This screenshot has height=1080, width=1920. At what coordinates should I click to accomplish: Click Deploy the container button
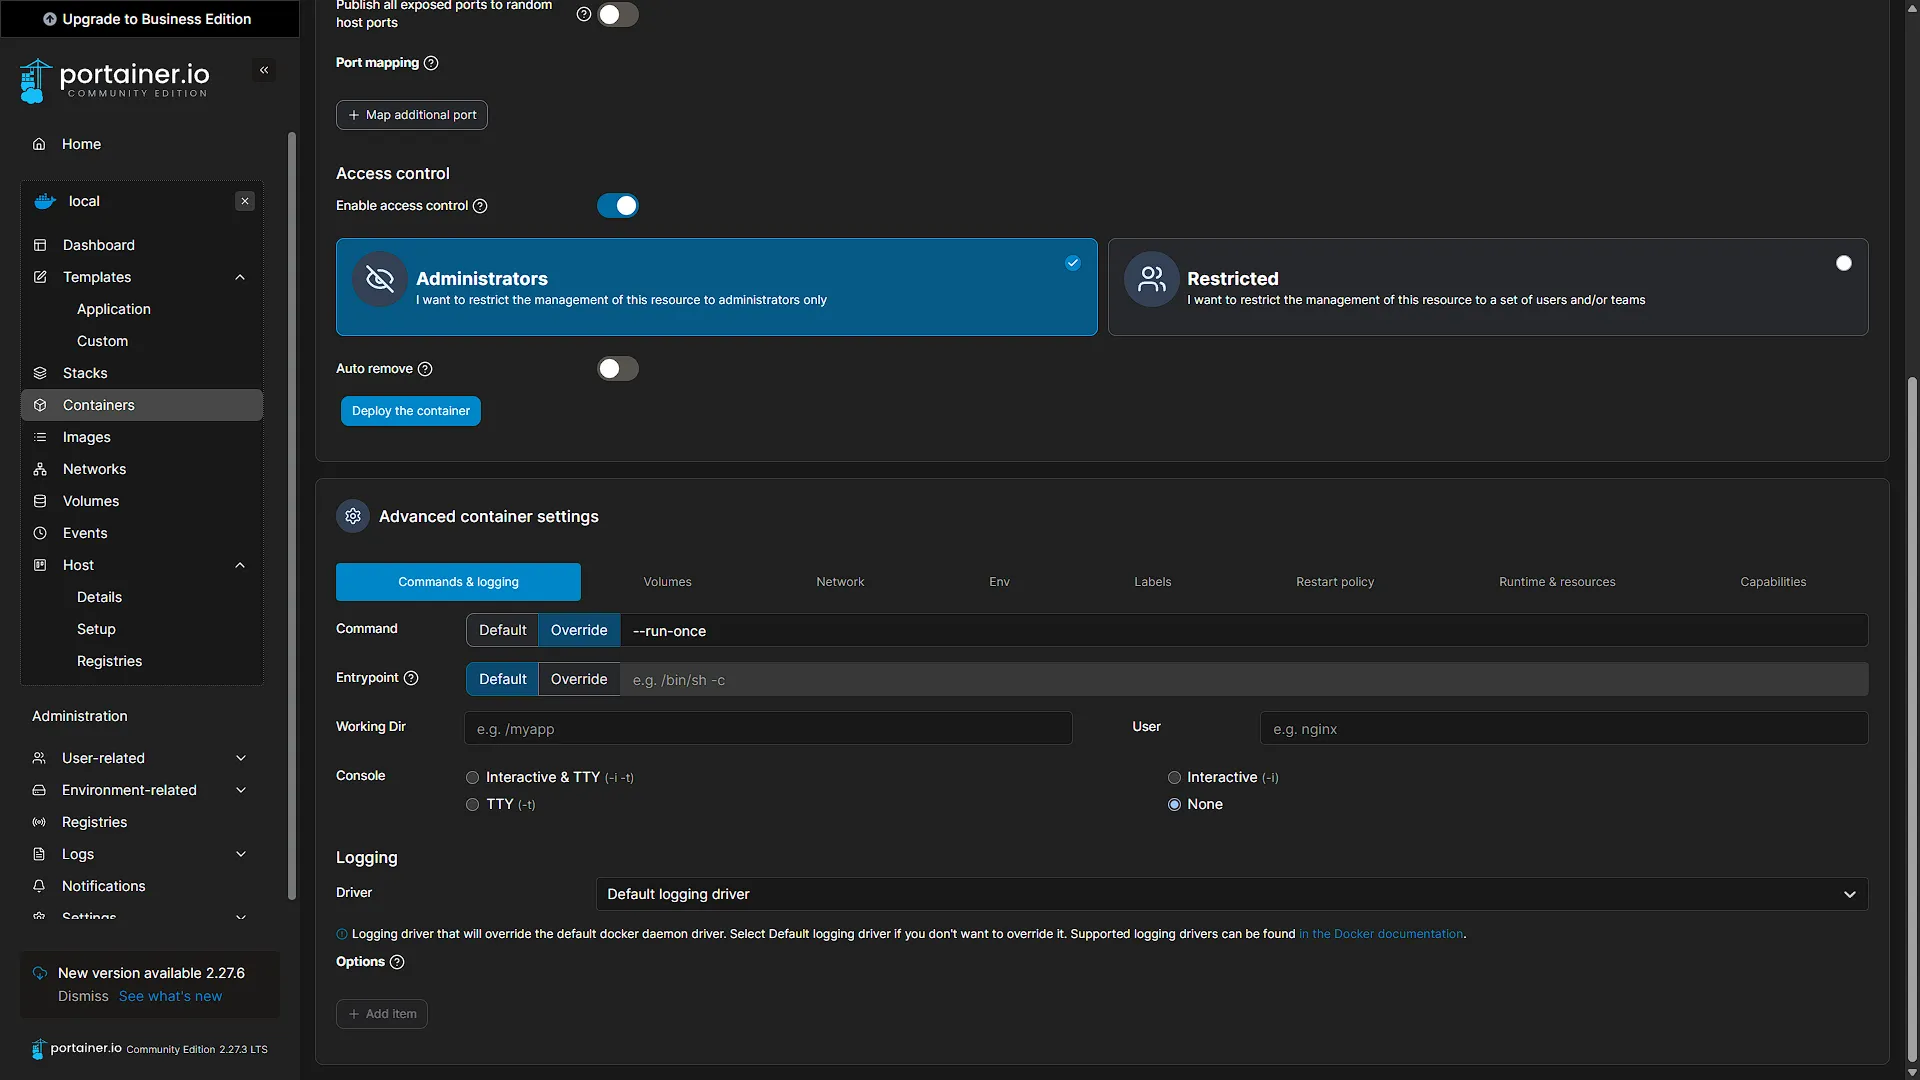[x=411, y=411]
